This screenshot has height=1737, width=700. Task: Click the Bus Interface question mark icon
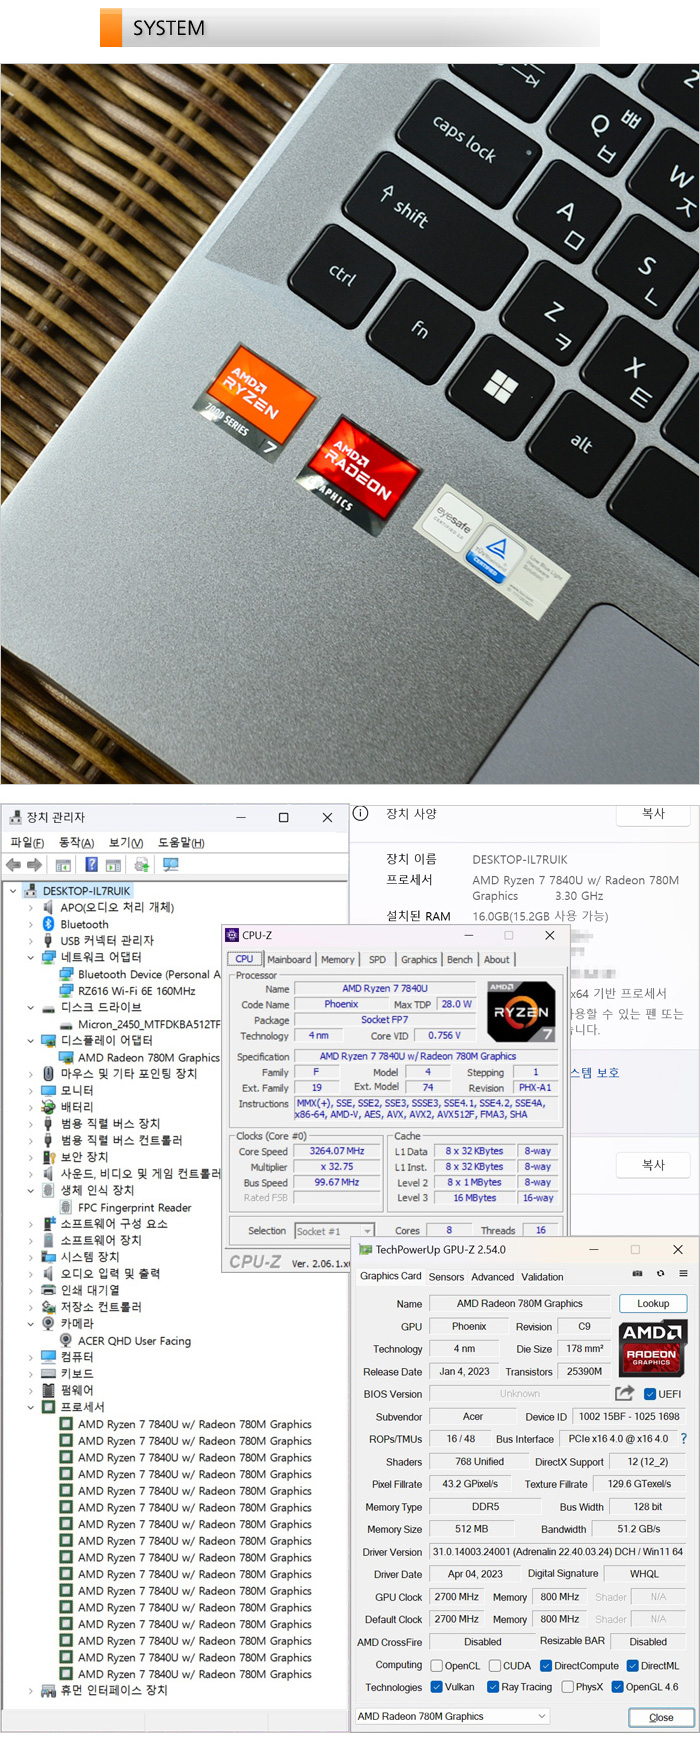683,1439
